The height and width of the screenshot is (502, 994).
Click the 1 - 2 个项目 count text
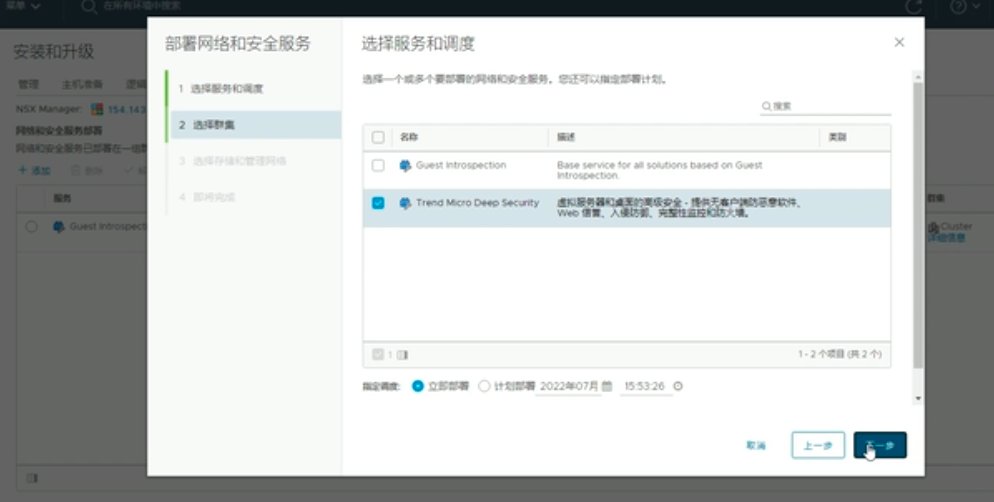839,354
